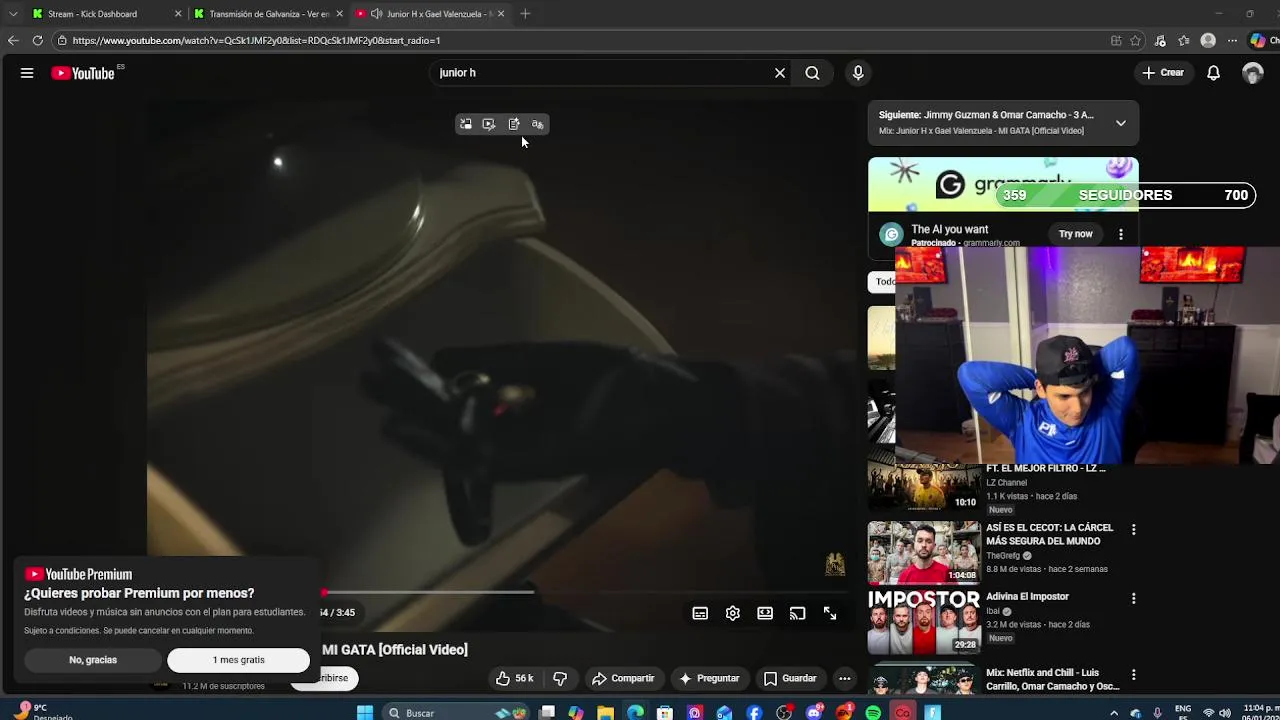Click Try now on Grammarly ad
This screenshot has height=720, width=1280.
click(1076, 234)
